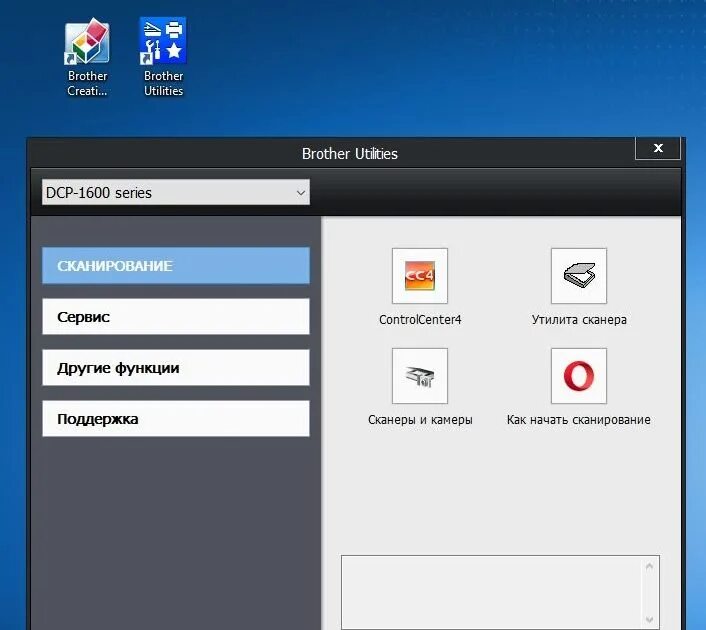Click the Сканеры и камеры text label
This screenshot has height=630, width=706.
click(420, 420)
